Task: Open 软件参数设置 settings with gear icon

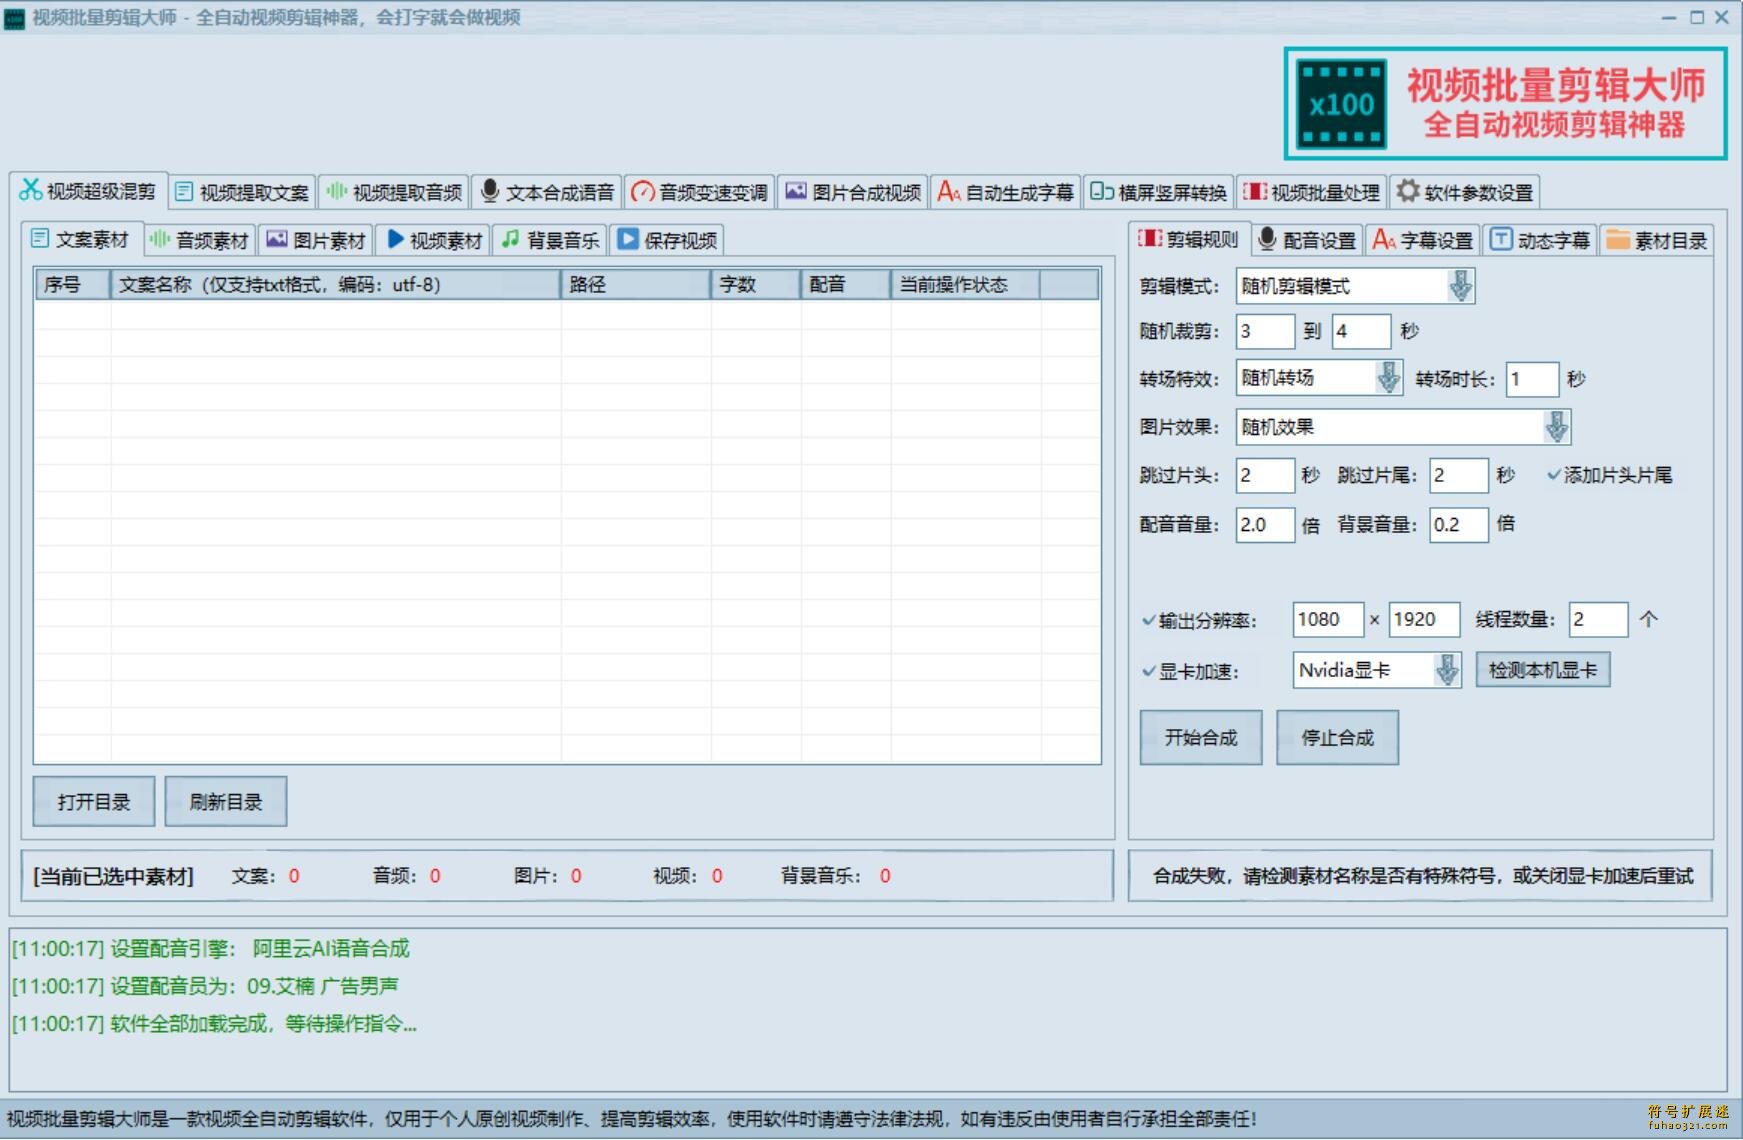Action: (1463, 192)
